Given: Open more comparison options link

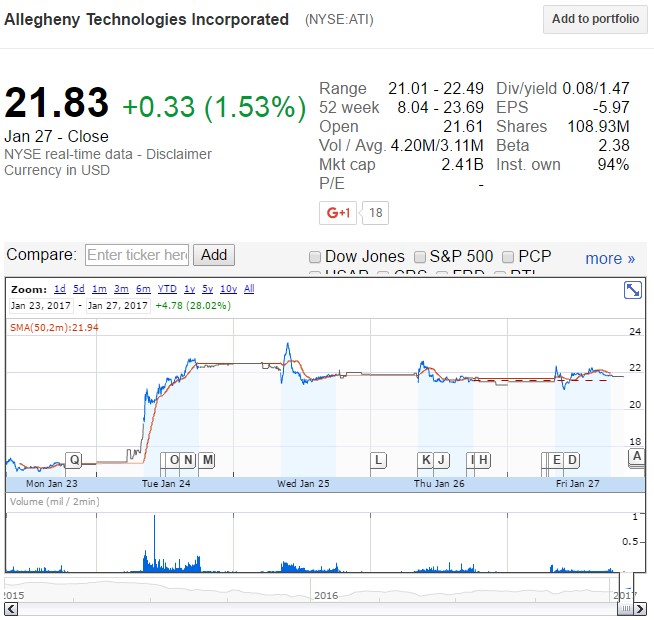Looking at the screenshot, I should tap(610, 259).
